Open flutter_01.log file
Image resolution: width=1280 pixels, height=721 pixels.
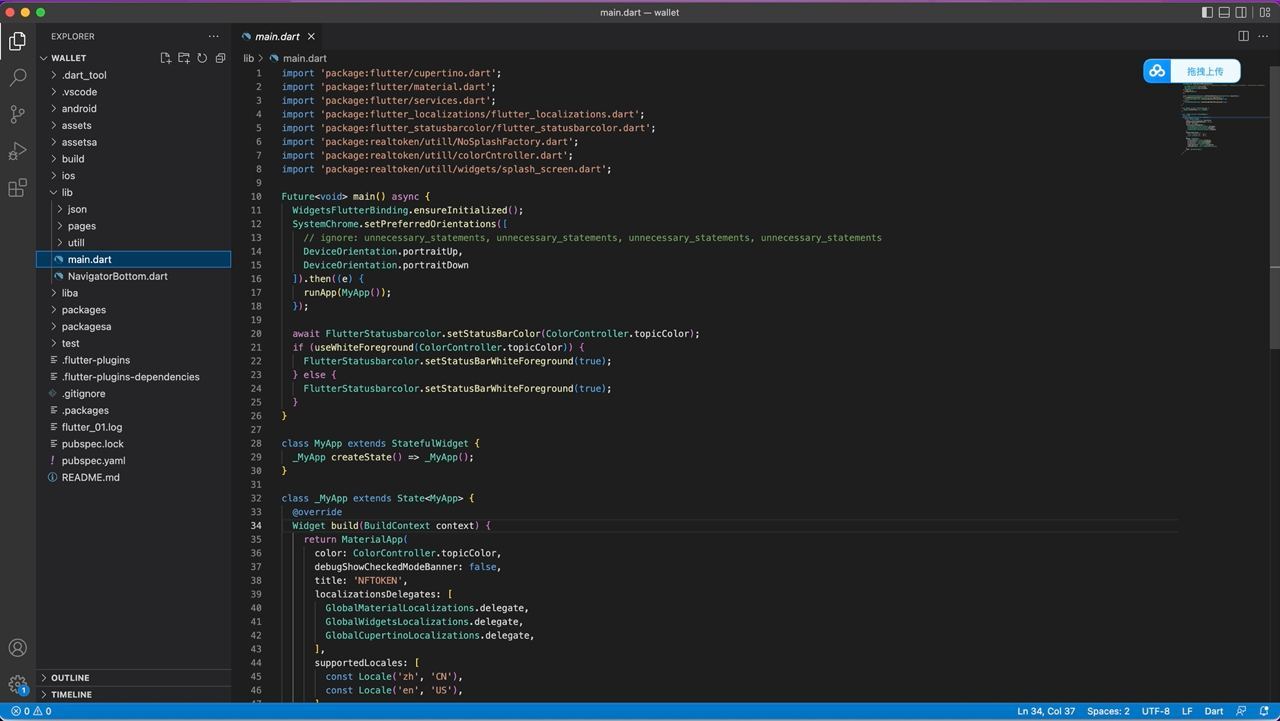pos(134,427)
